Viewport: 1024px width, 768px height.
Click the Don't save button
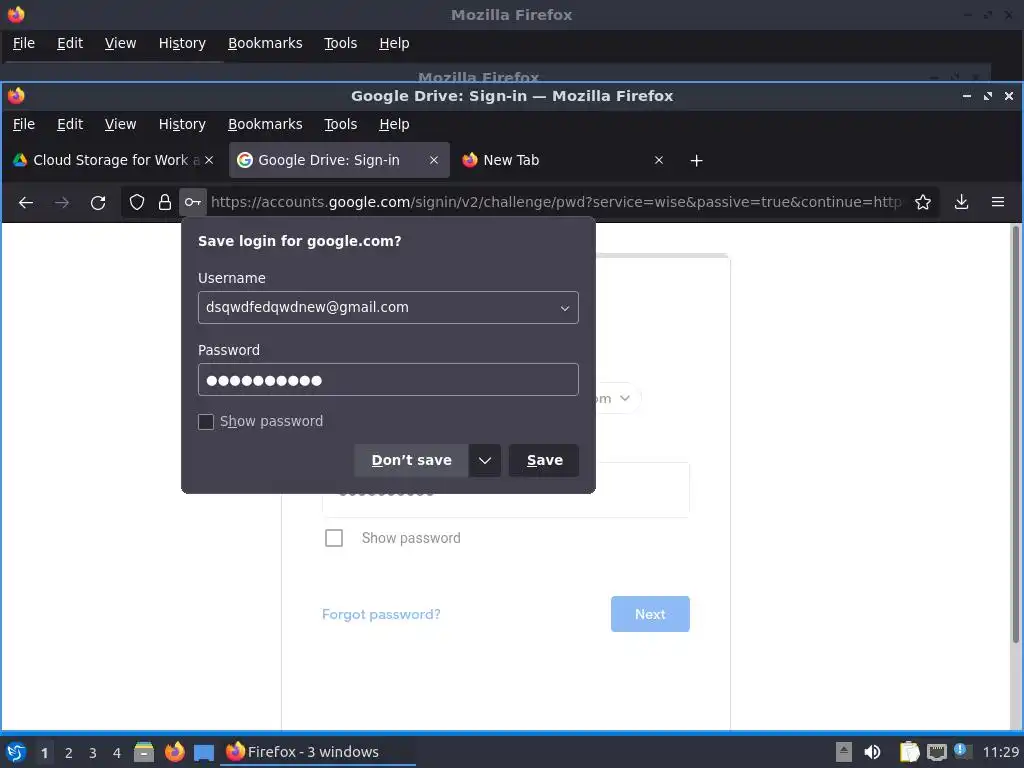tap(411, 460)
